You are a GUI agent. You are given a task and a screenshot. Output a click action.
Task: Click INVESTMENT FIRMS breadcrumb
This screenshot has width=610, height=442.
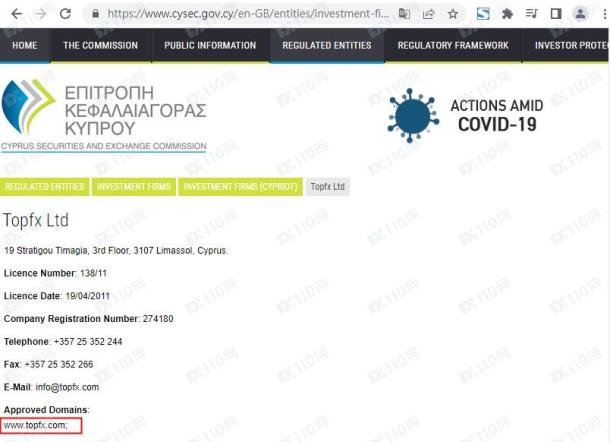point(134,187)
